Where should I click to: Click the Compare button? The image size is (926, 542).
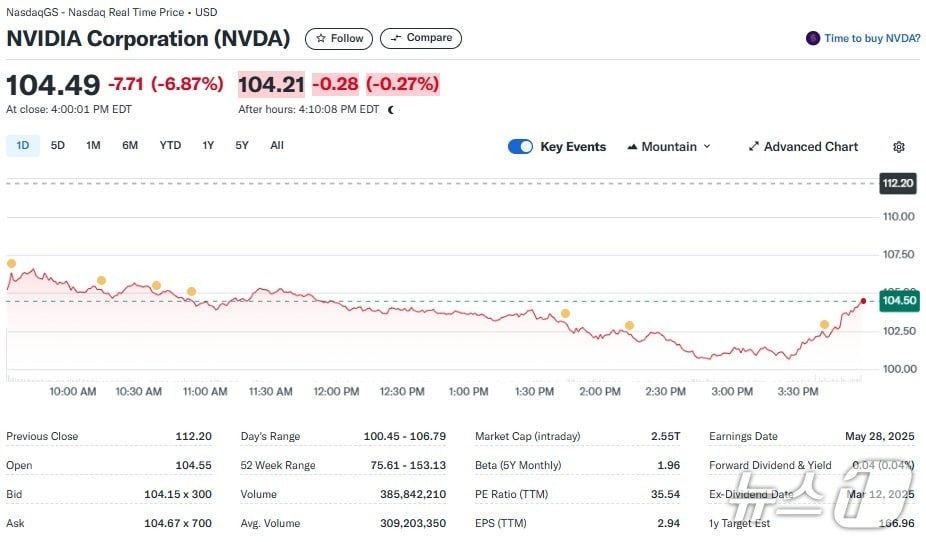coord(421,38)
